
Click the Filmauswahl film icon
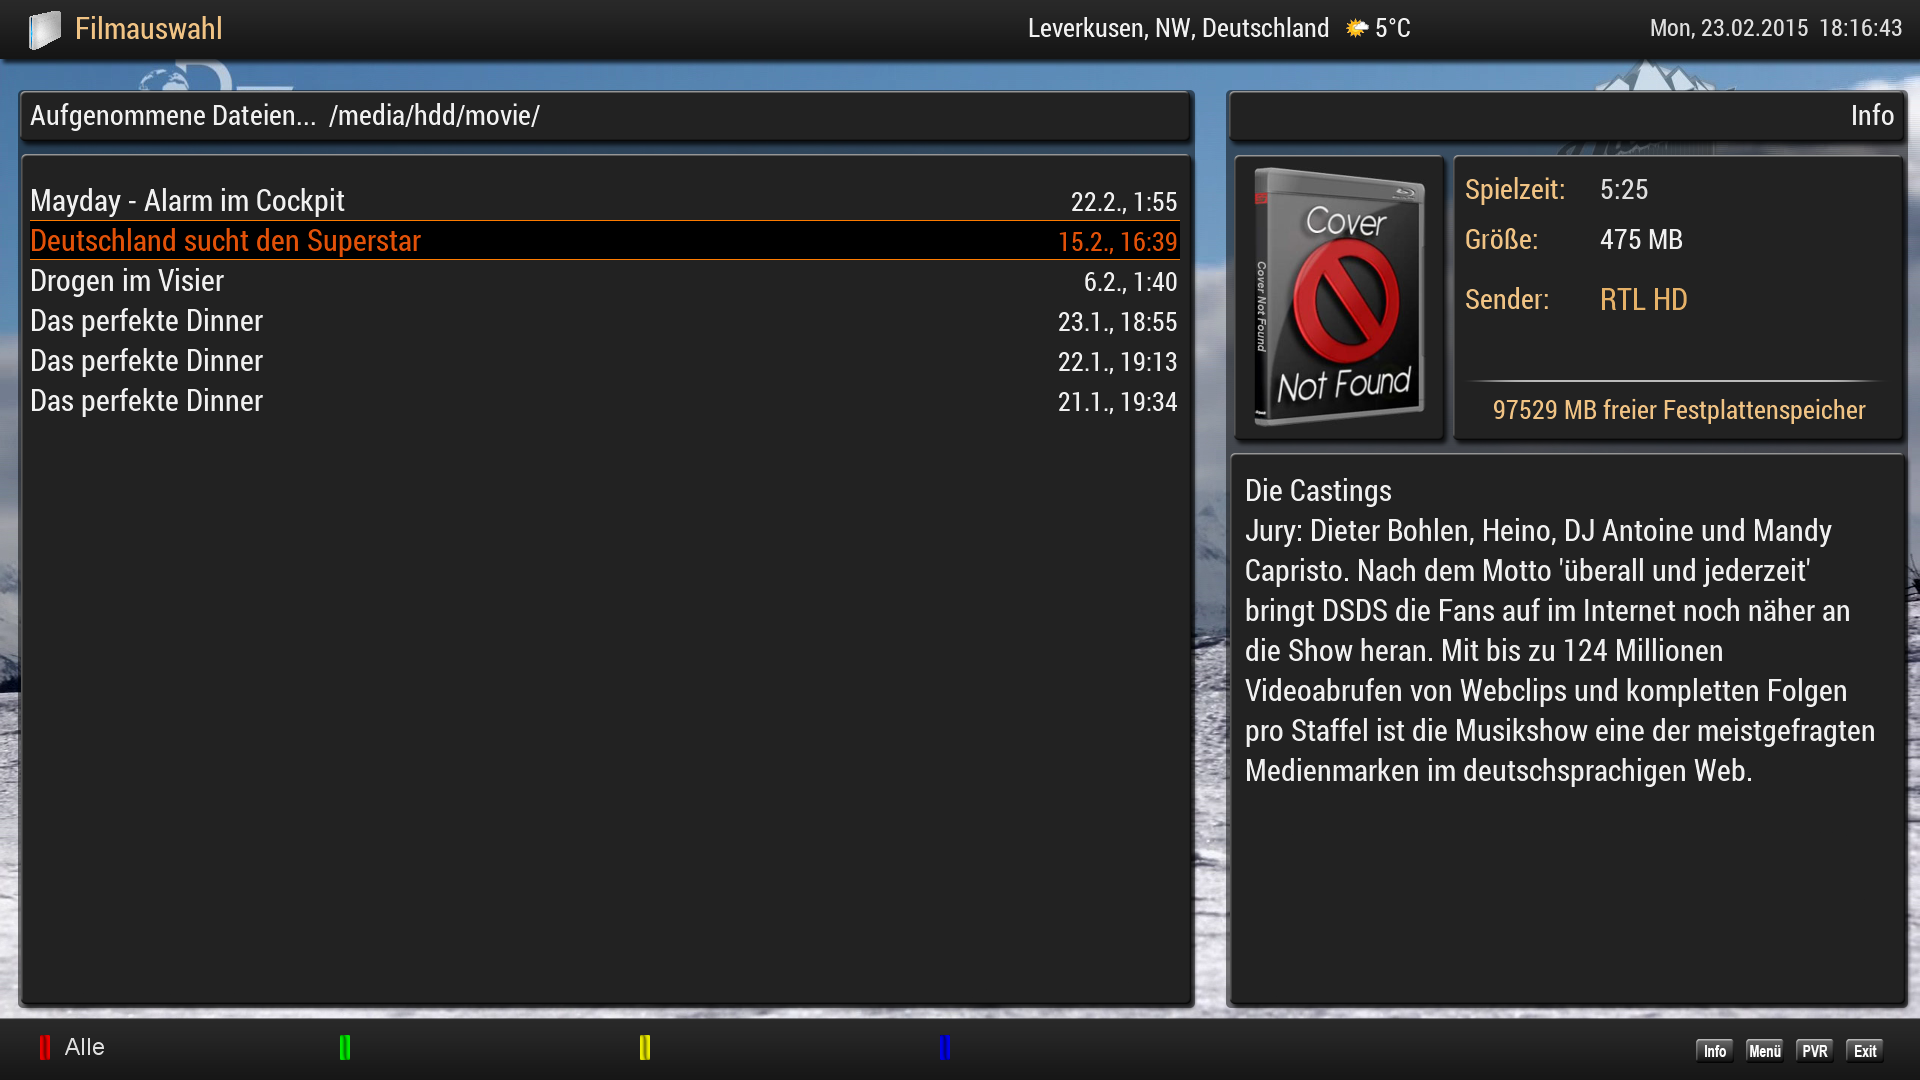coord(44,29)
